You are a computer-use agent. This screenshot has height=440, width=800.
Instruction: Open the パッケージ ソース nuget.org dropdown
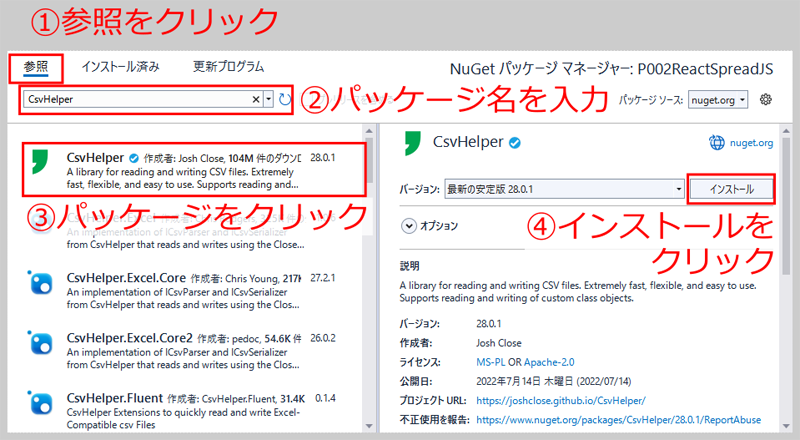717,100
